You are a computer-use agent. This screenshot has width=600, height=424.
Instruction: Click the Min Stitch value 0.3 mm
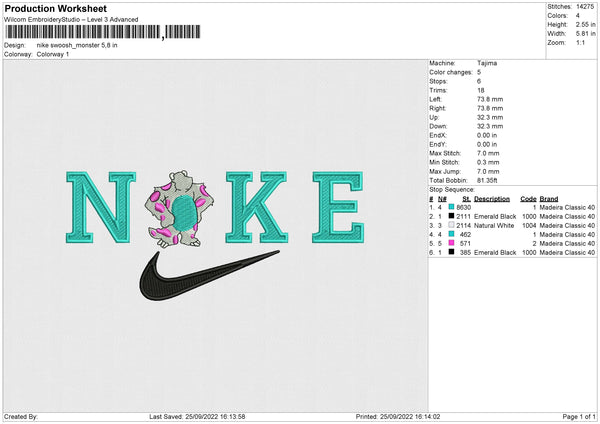tap(488, 162)
